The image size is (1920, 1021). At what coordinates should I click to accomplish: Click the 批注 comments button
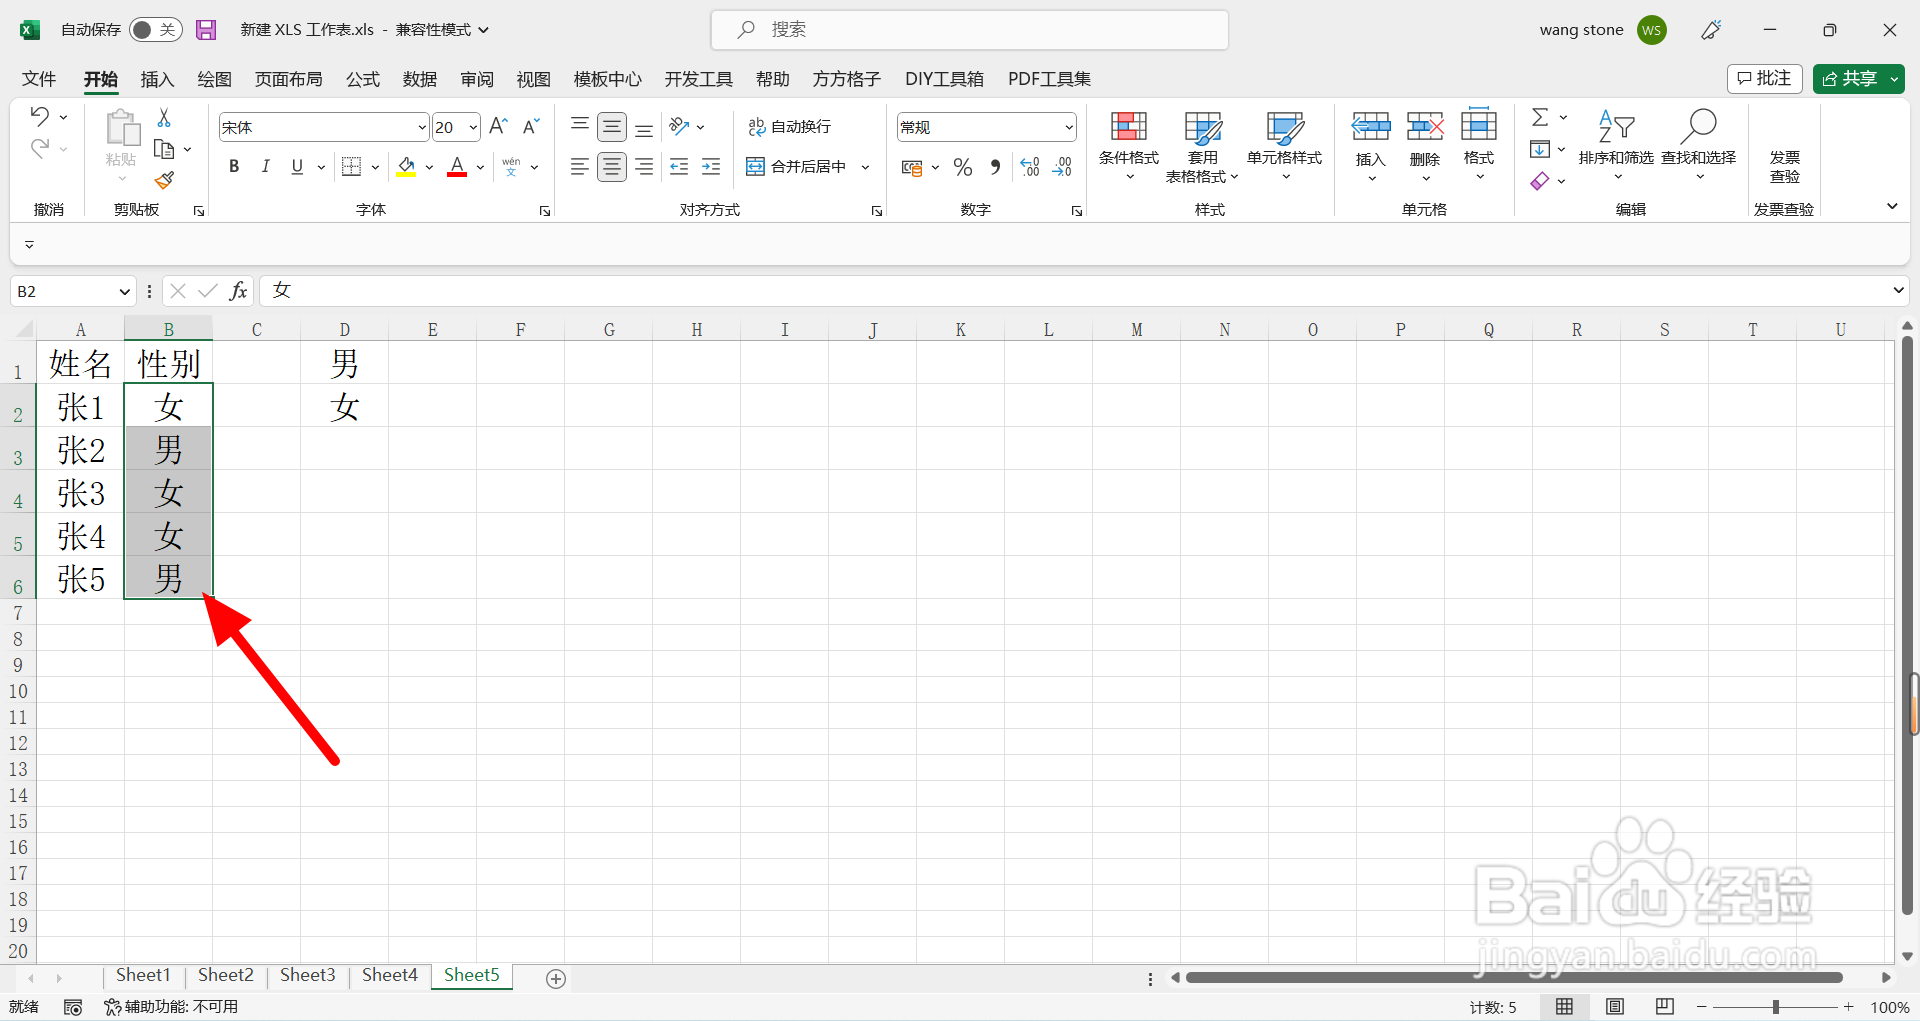[1765, 79]
